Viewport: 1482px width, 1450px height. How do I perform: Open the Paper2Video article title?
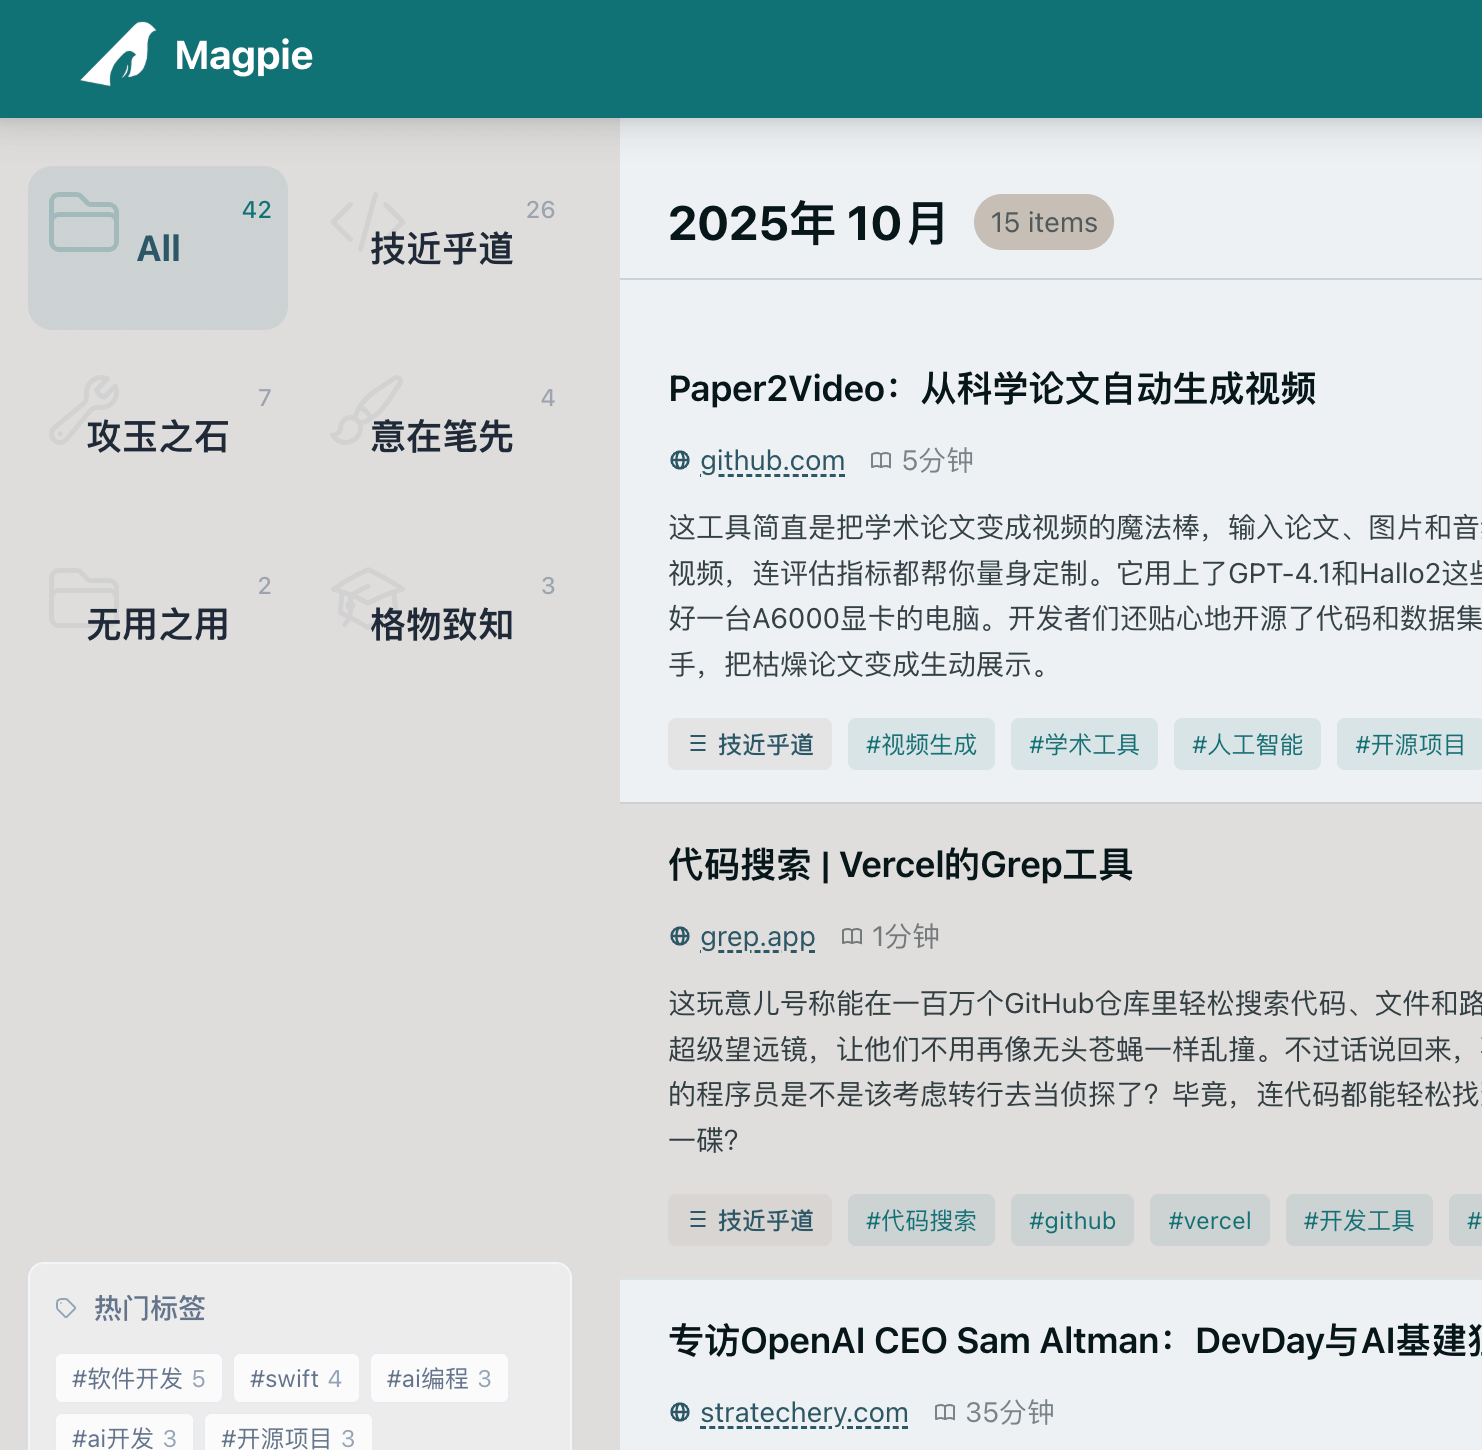[992, 388]
